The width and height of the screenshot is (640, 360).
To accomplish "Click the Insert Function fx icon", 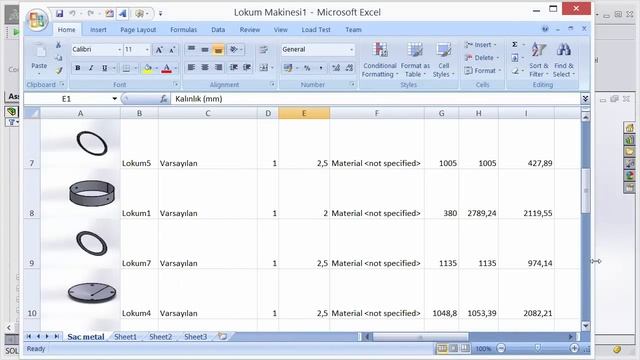I will pos(164,99).
